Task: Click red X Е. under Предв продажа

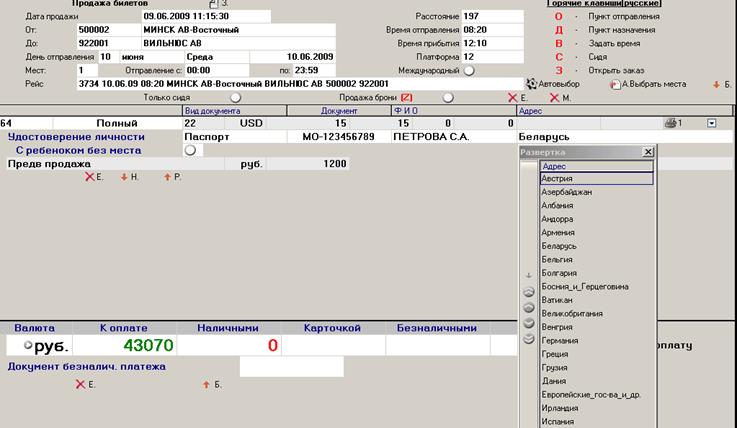Action: coord(90,177)
